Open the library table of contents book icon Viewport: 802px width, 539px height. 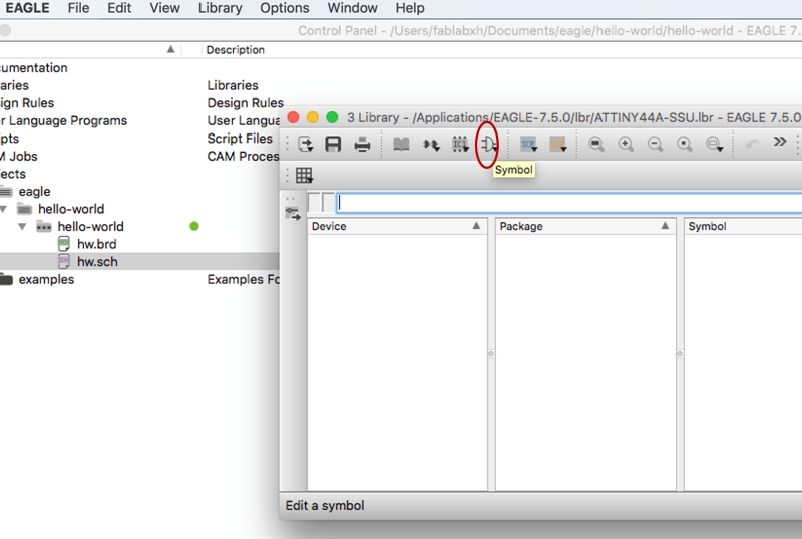point(401,145)
